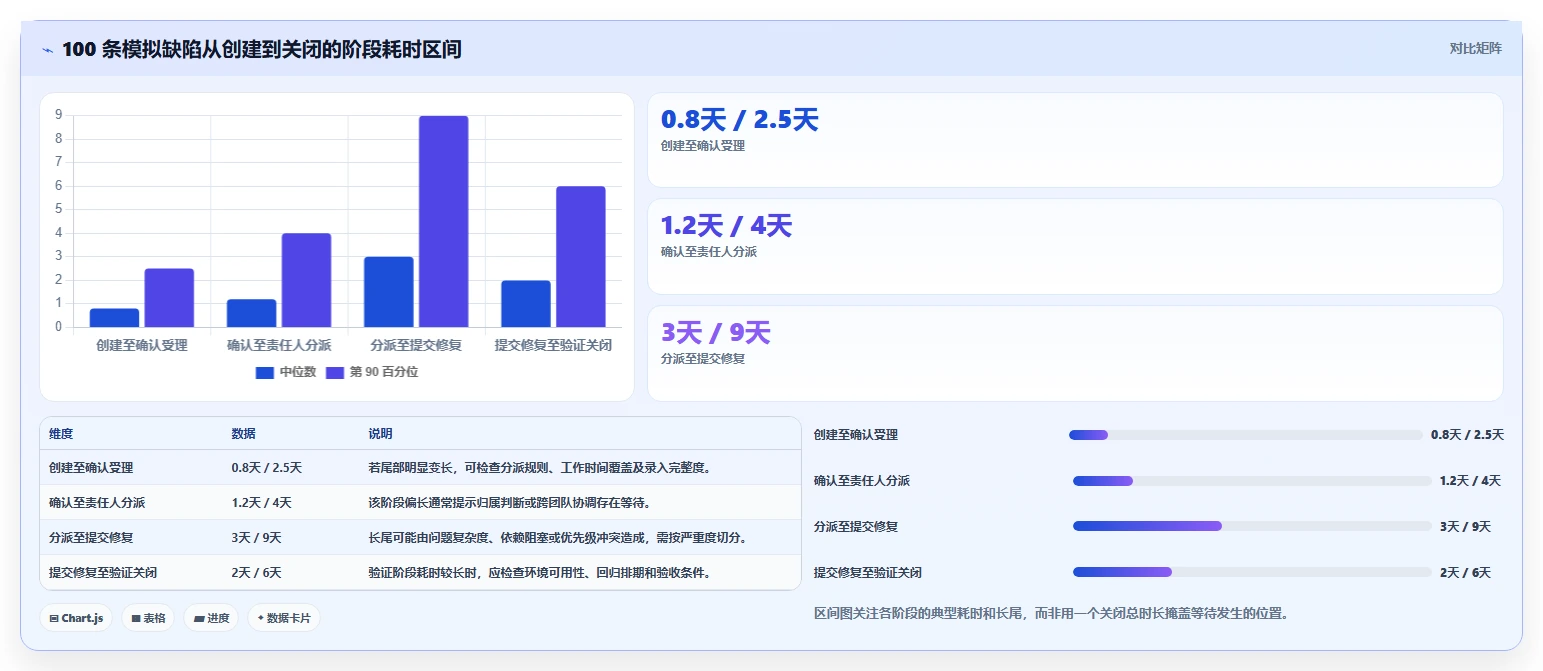Screen dimensions: 1543x671
Task: Click the 0.8天 / 2.5天 data card value
Action: (739, 120)
